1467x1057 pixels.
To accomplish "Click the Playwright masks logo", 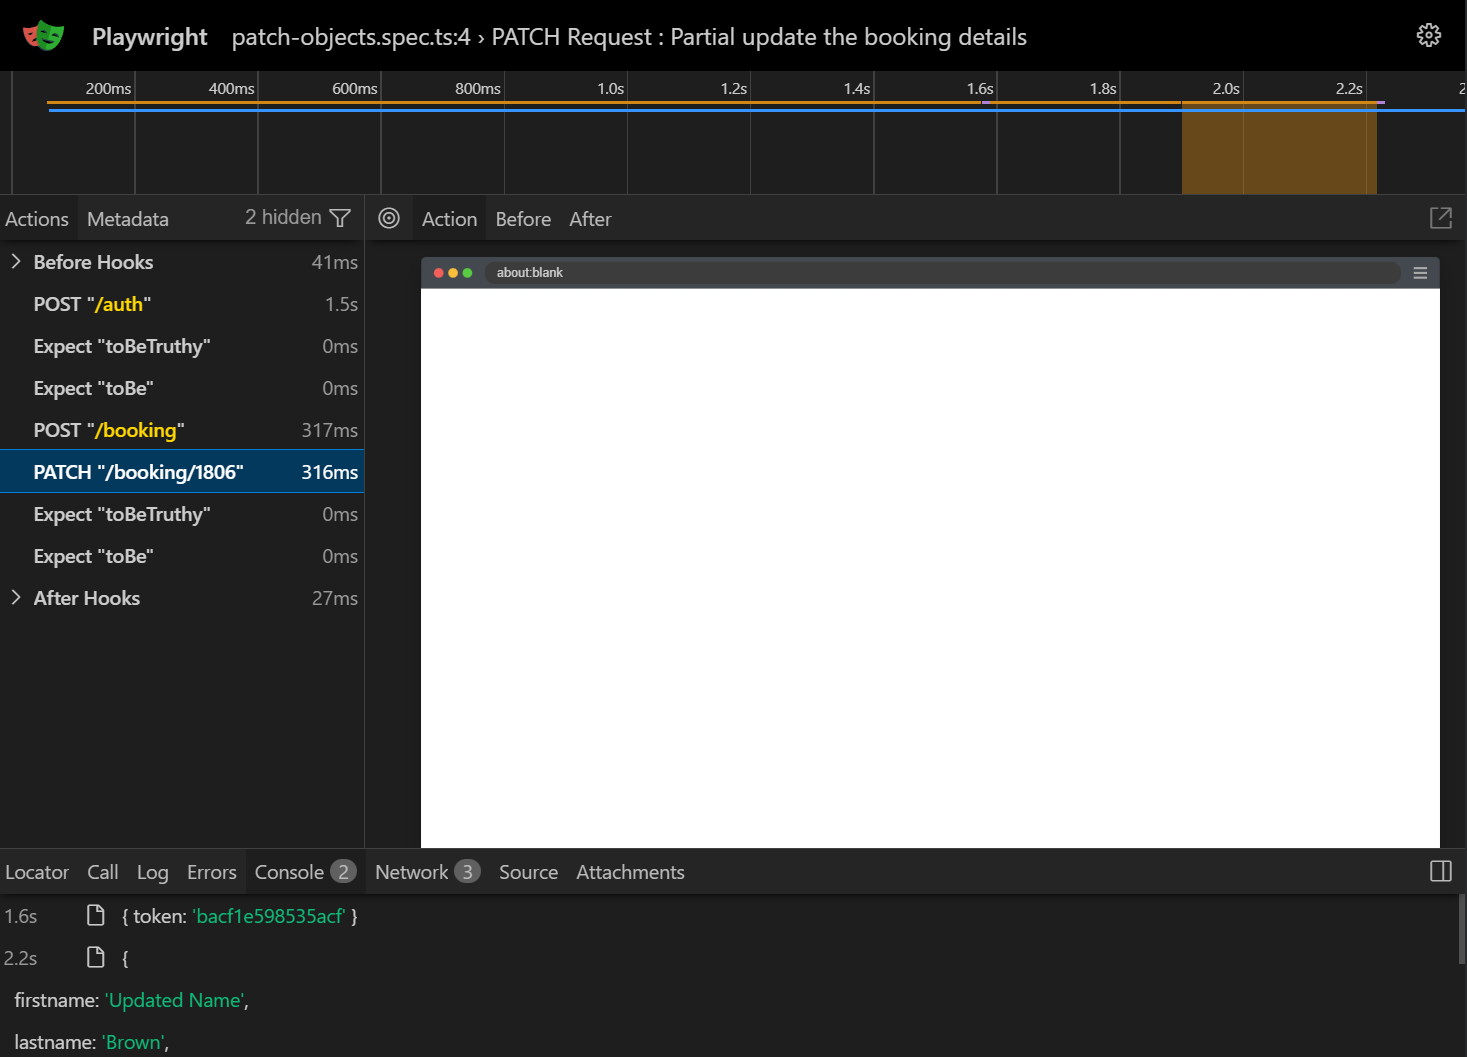I will coord(43,36).
